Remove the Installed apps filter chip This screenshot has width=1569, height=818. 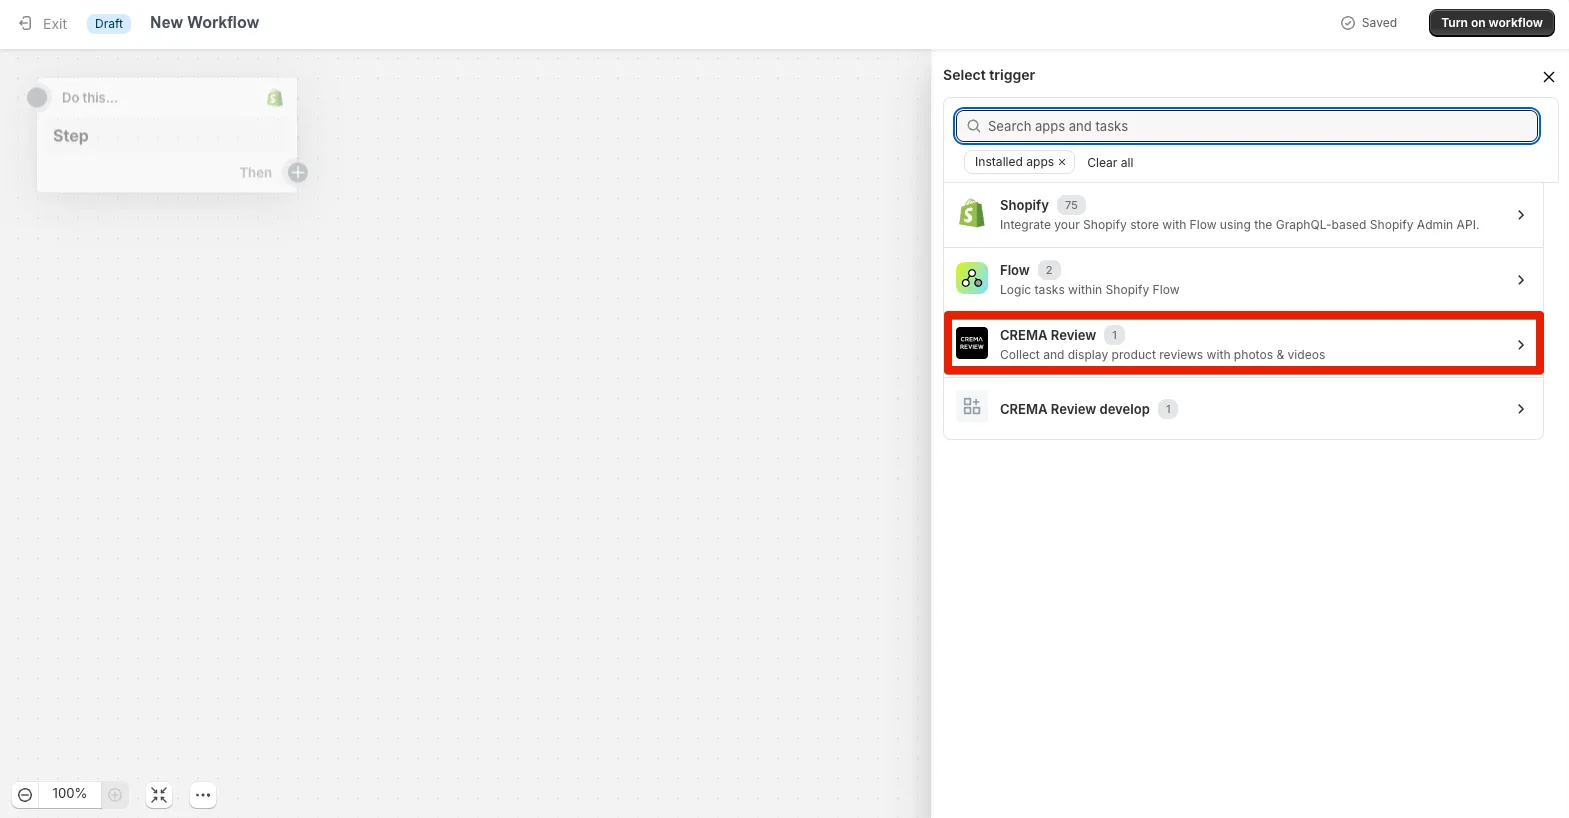1062,162
